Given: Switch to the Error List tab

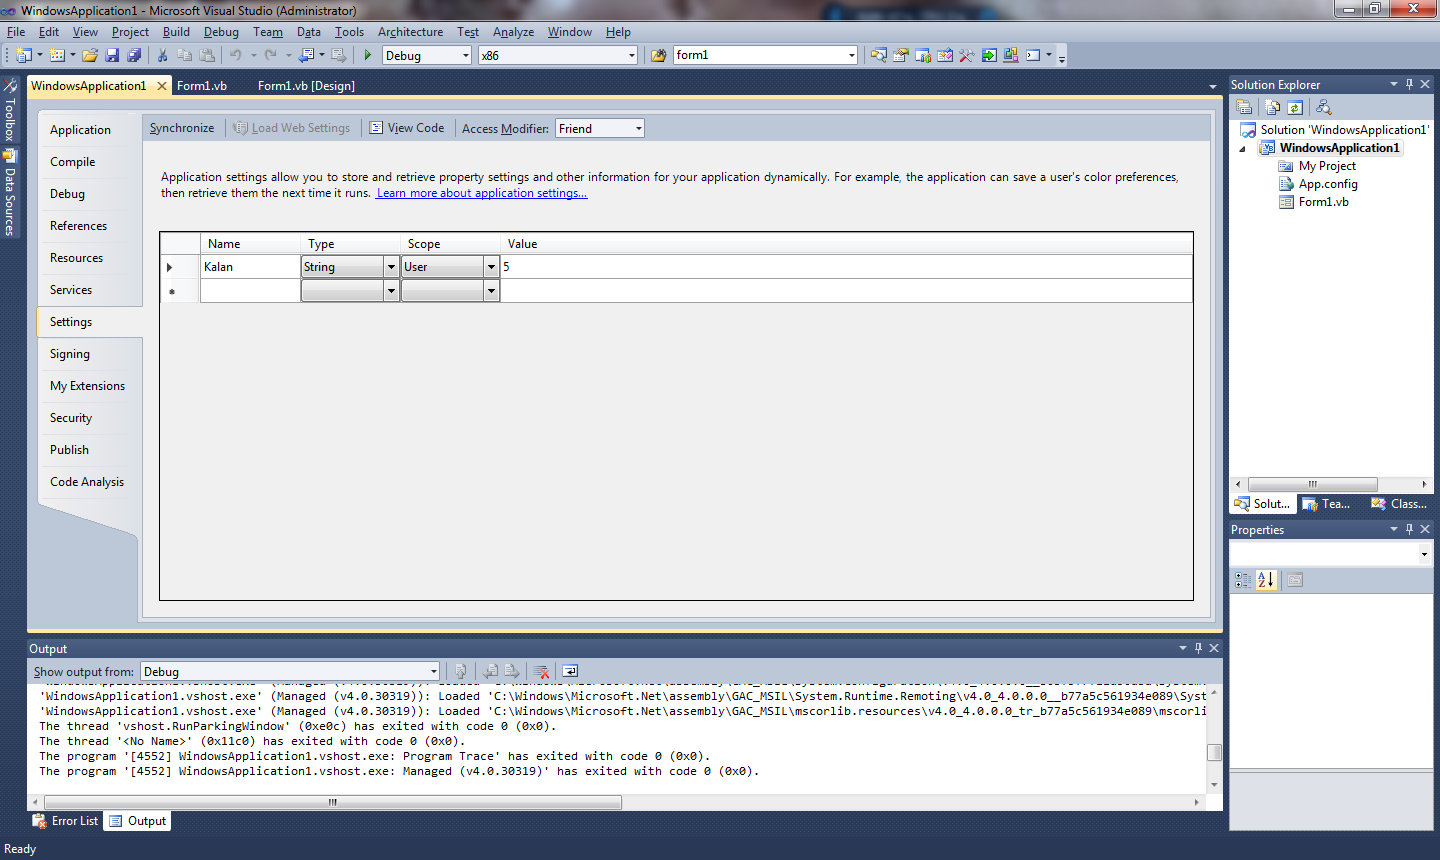Looking at the screenshot, I should tap(66, 821).
